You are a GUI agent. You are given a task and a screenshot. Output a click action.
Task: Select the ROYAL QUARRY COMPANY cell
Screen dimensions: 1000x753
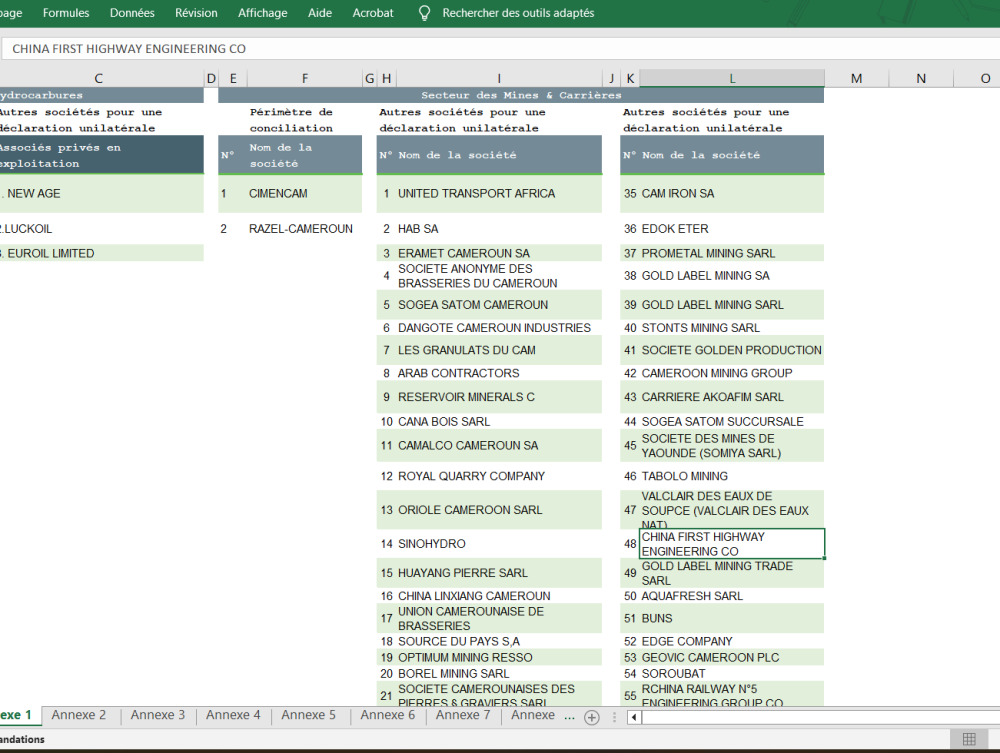(499, 476)
